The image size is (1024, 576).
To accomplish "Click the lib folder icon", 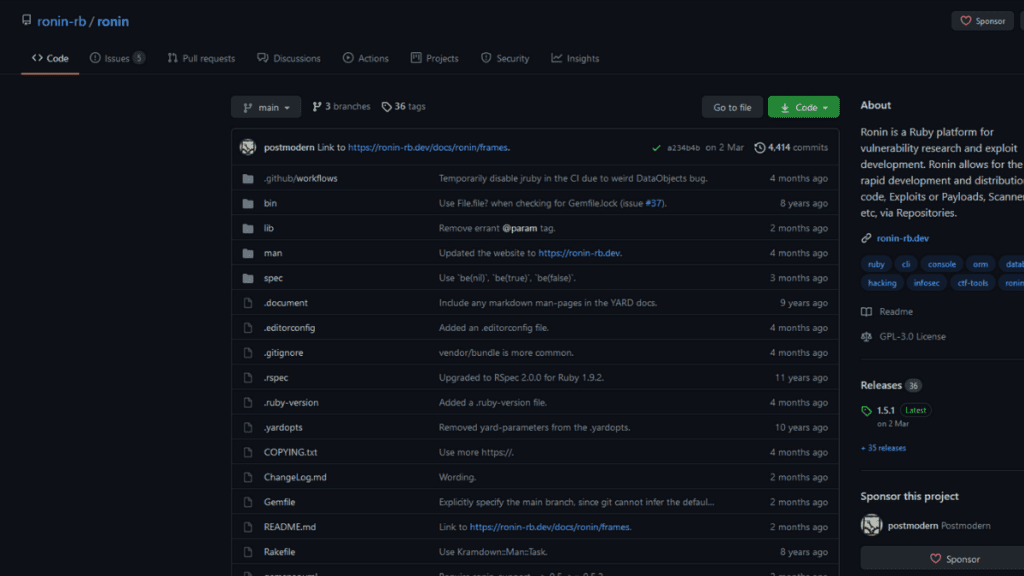I will click(x=248, y=228).
